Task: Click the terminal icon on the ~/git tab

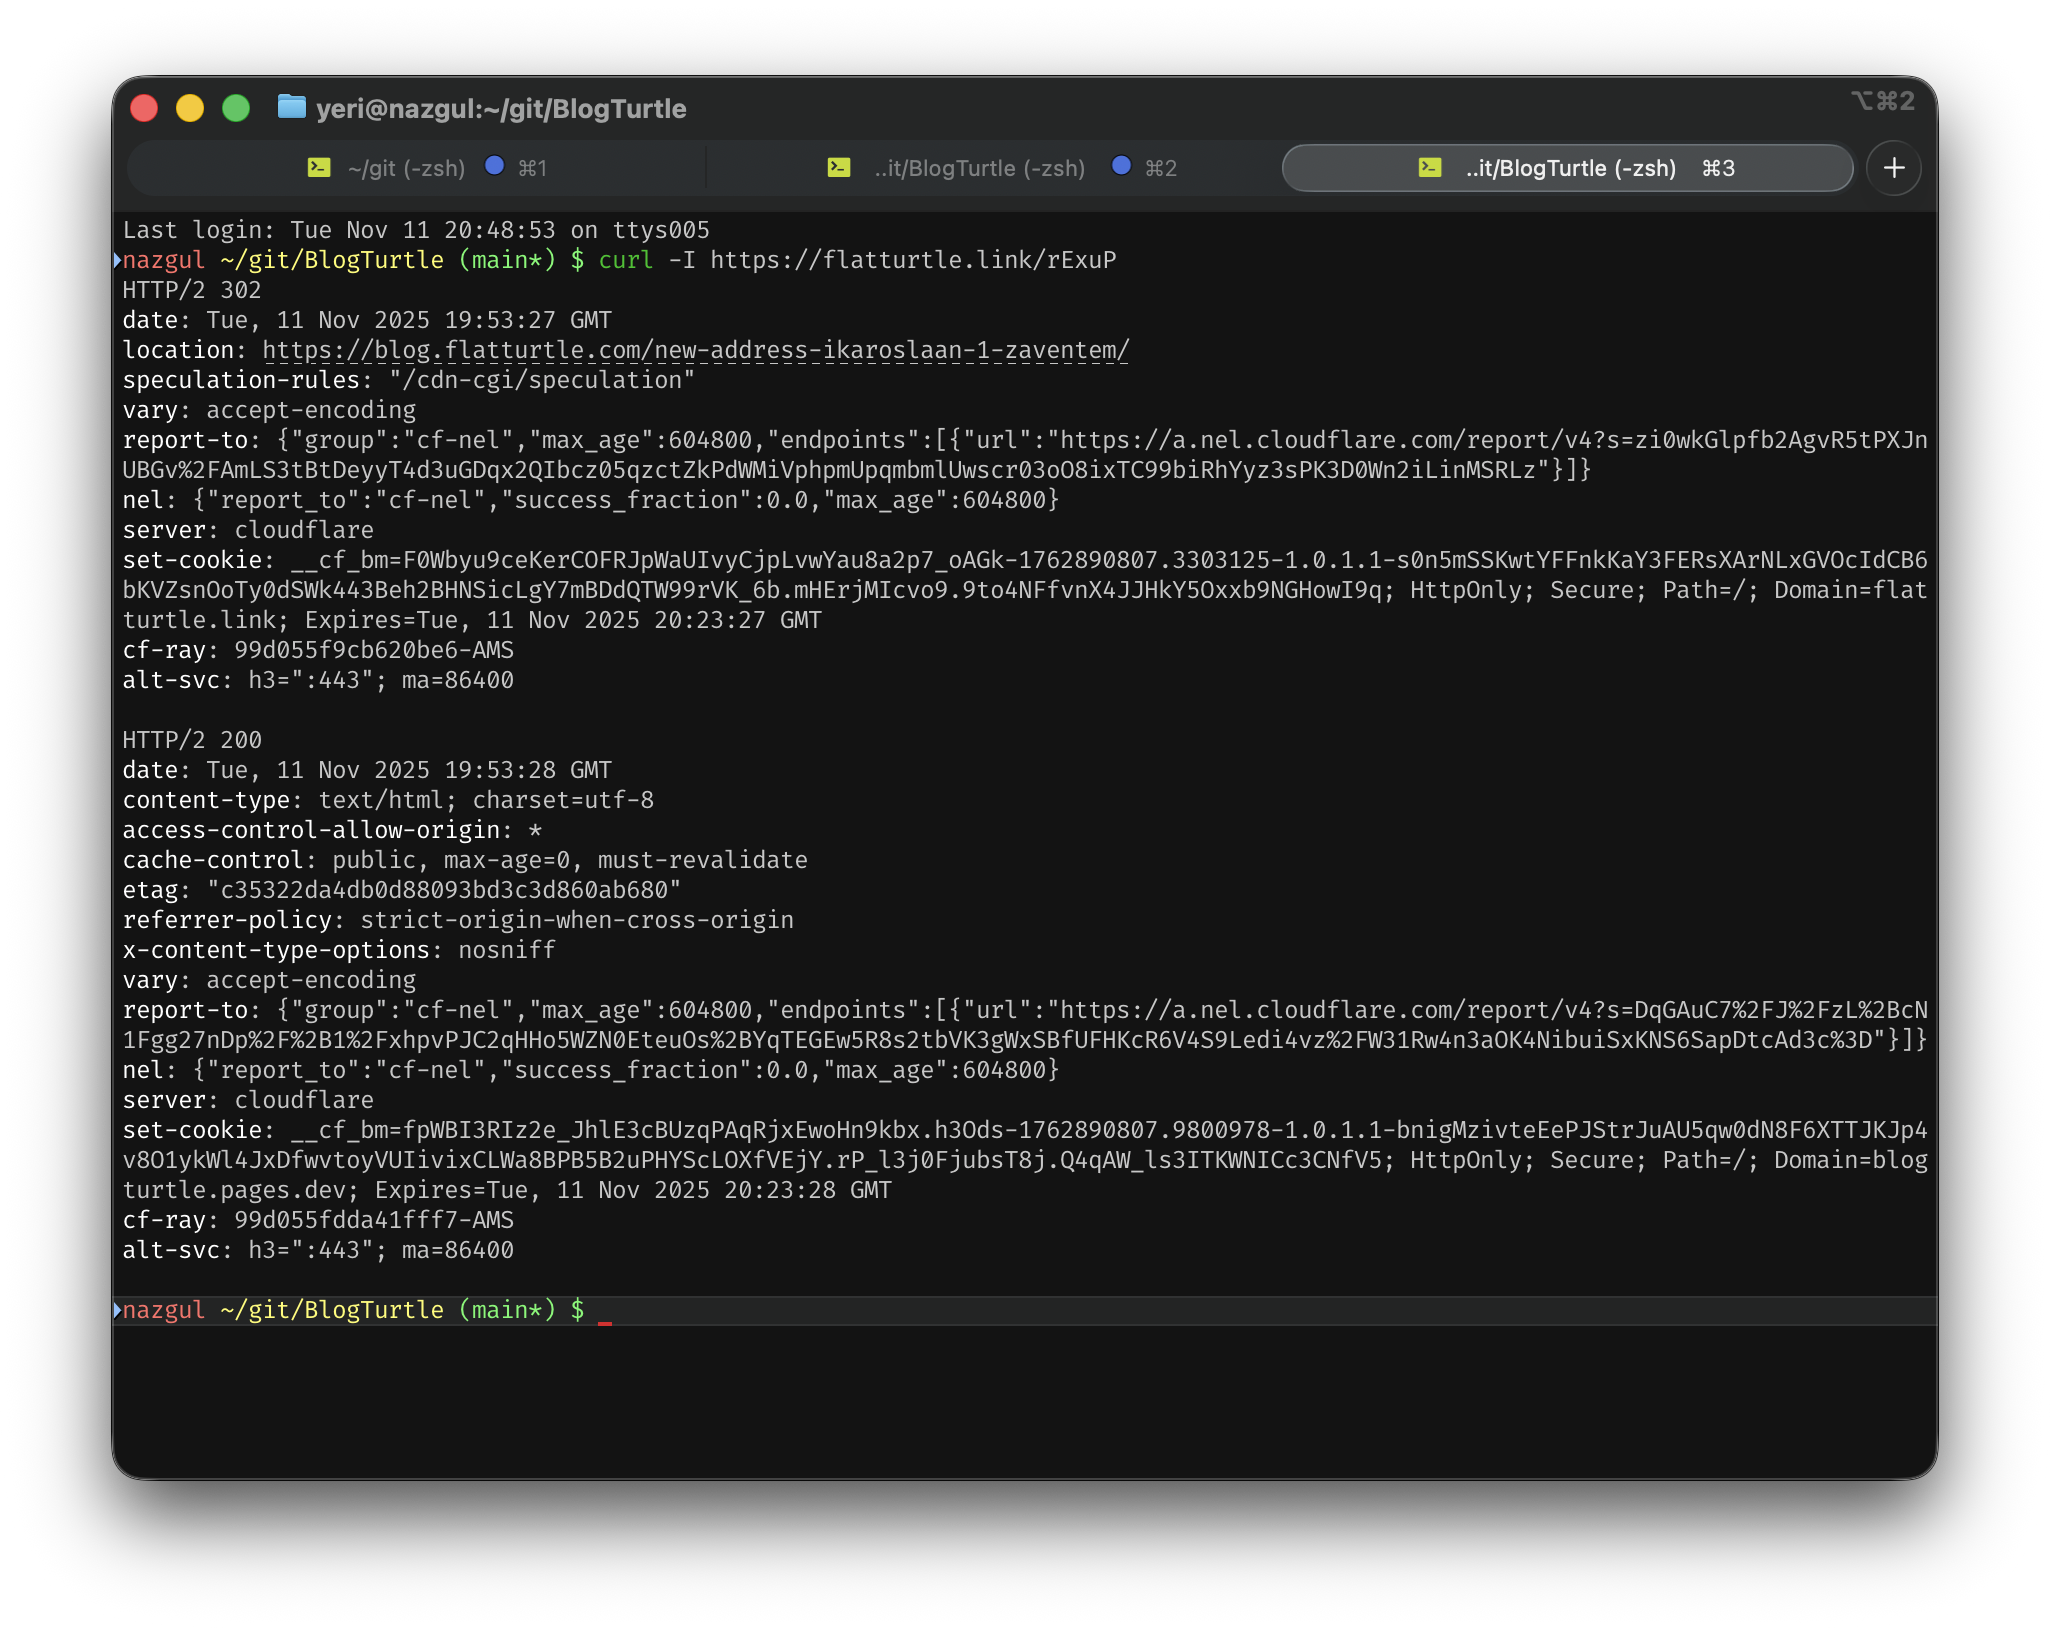Action: click(319, 168)
